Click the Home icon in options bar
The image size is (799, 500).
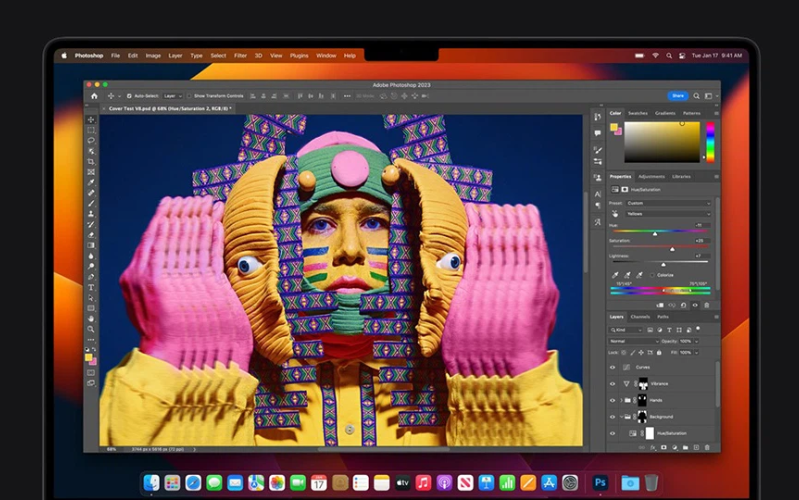click(93, 96)
